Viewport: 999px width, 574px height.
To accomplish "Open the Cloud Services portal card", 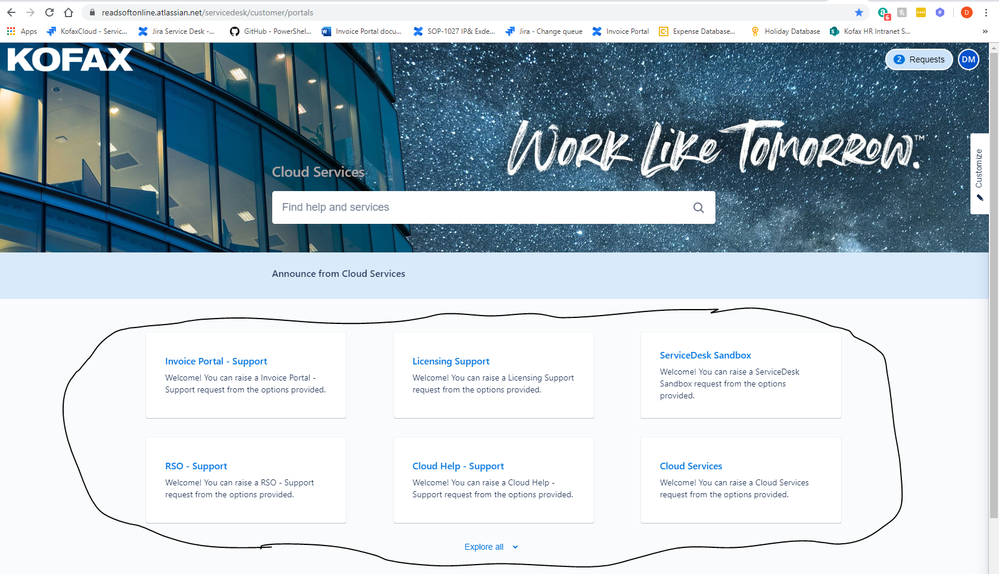I will [741, 480].
